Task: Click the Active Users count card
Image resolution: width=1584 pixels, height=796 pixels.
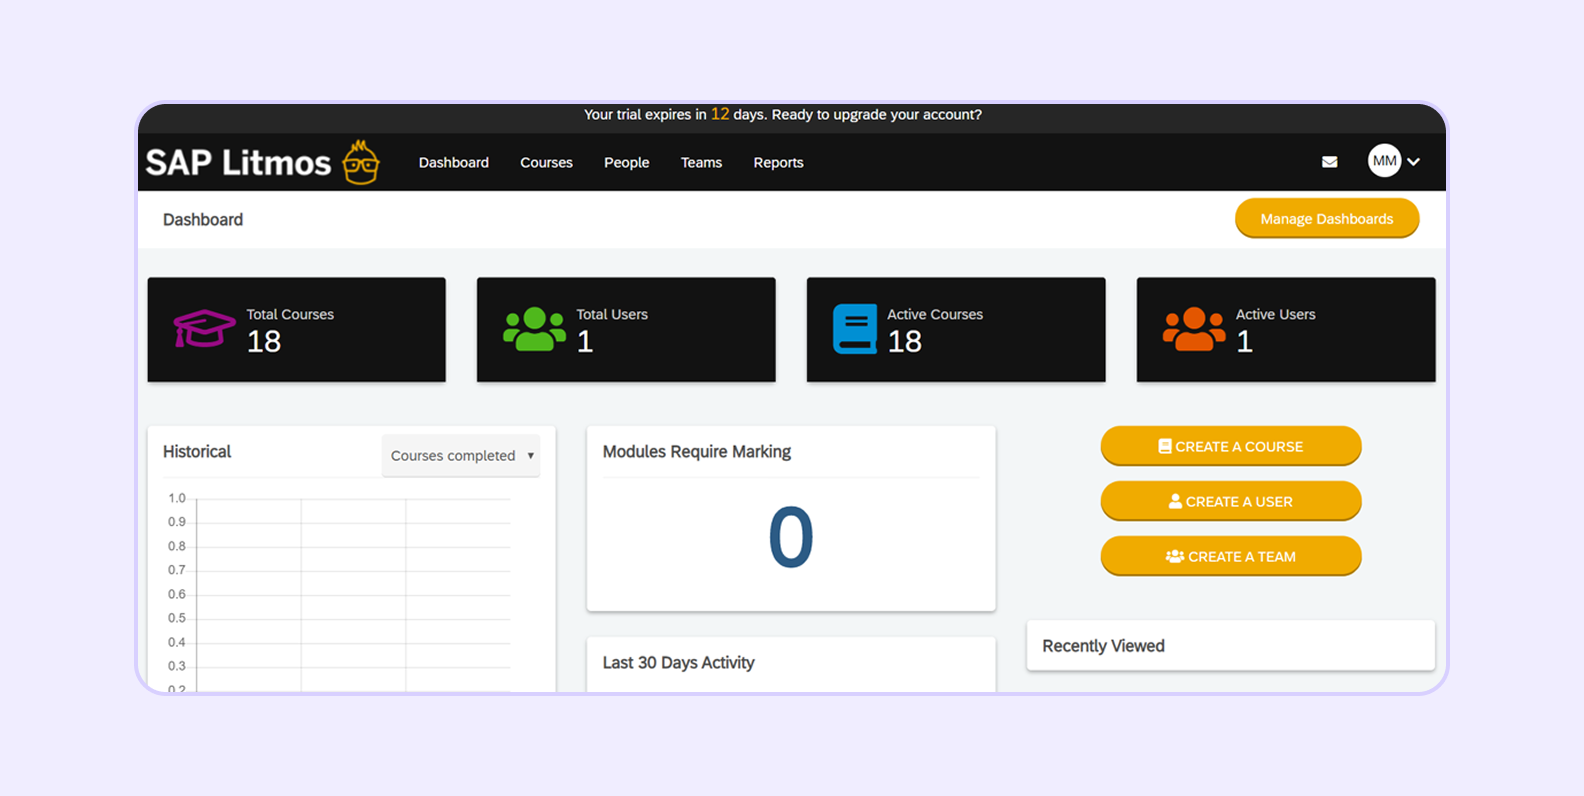Action: pos(1286,329)
